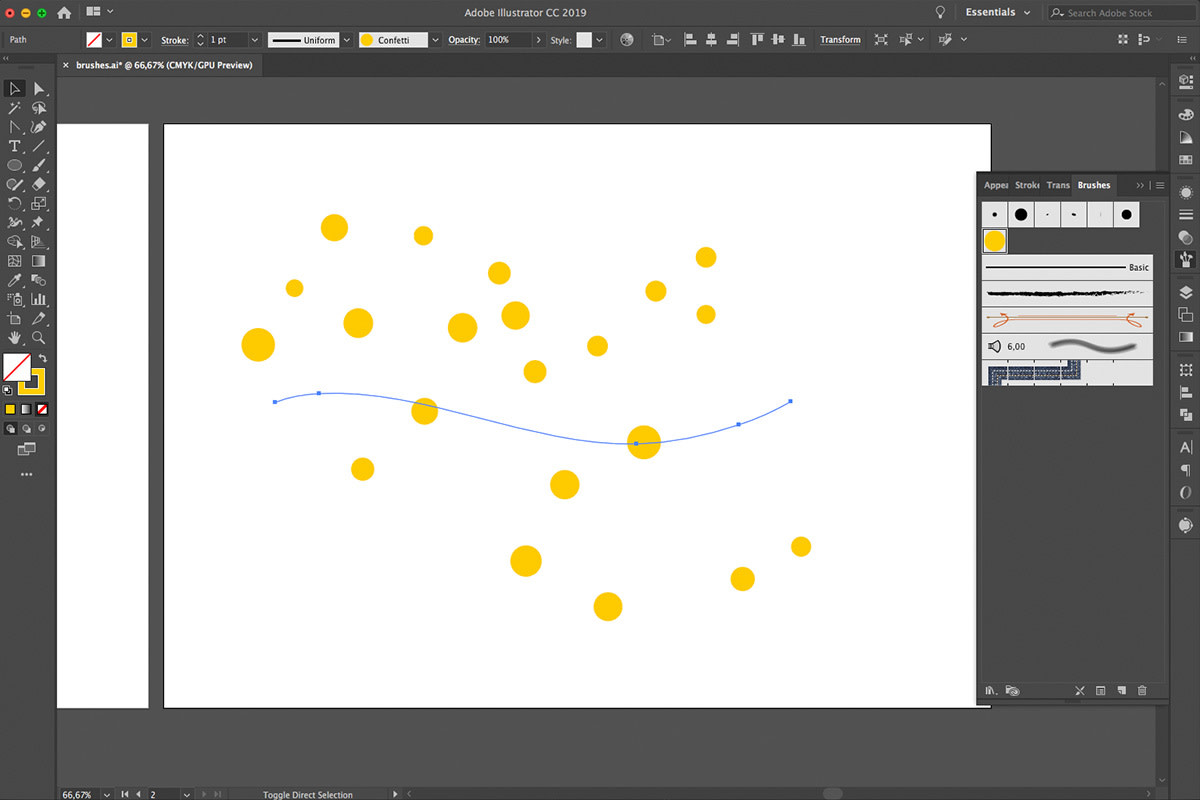Click the Transform link in the control bar
Image resolution: width=1200 pixels, height=800 pixels.
840,39
